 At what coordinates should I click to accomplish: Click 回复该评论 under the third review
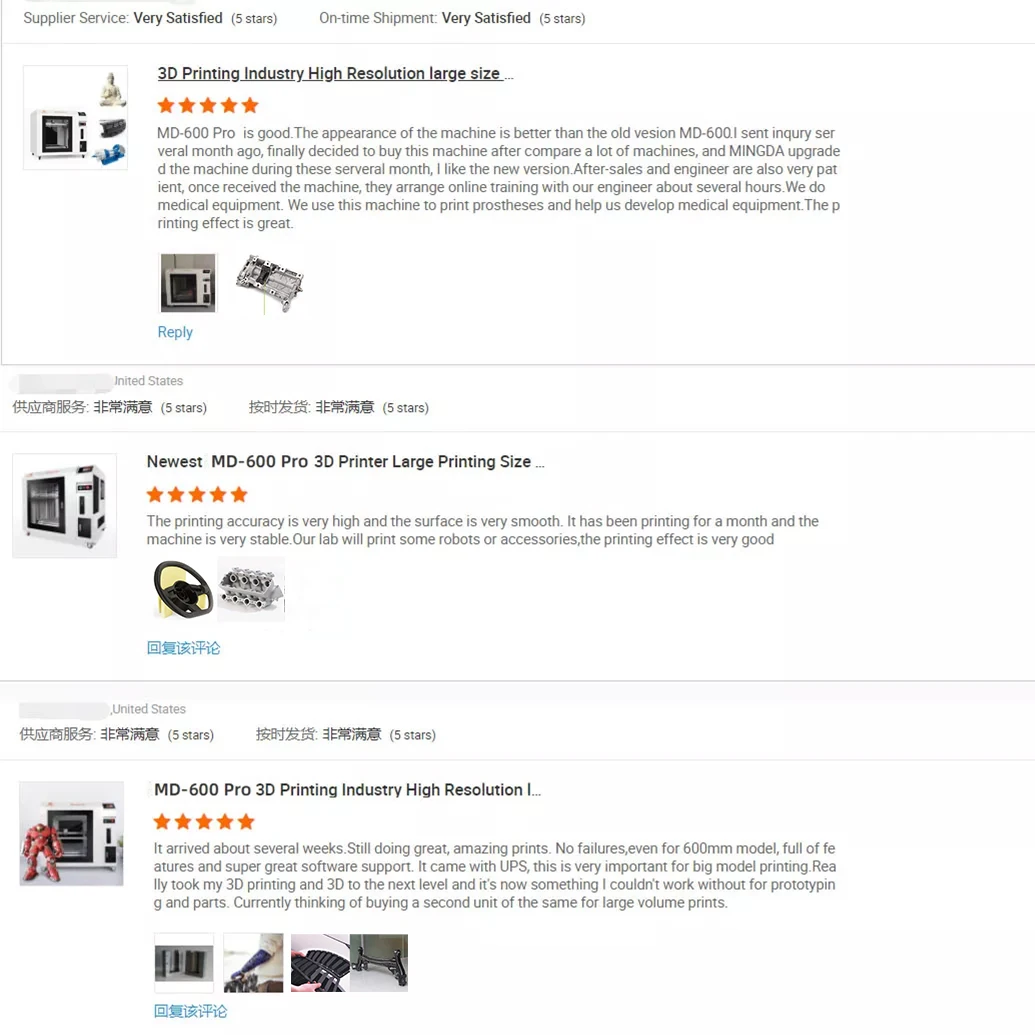click(x=191, y=1011)
